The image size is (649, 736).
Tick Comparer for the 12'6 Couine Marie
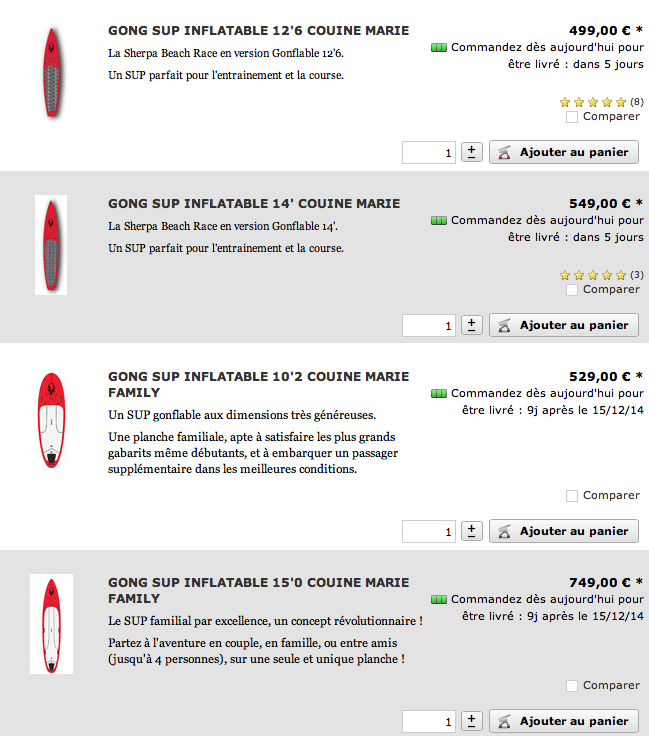[x=572, y=117]
